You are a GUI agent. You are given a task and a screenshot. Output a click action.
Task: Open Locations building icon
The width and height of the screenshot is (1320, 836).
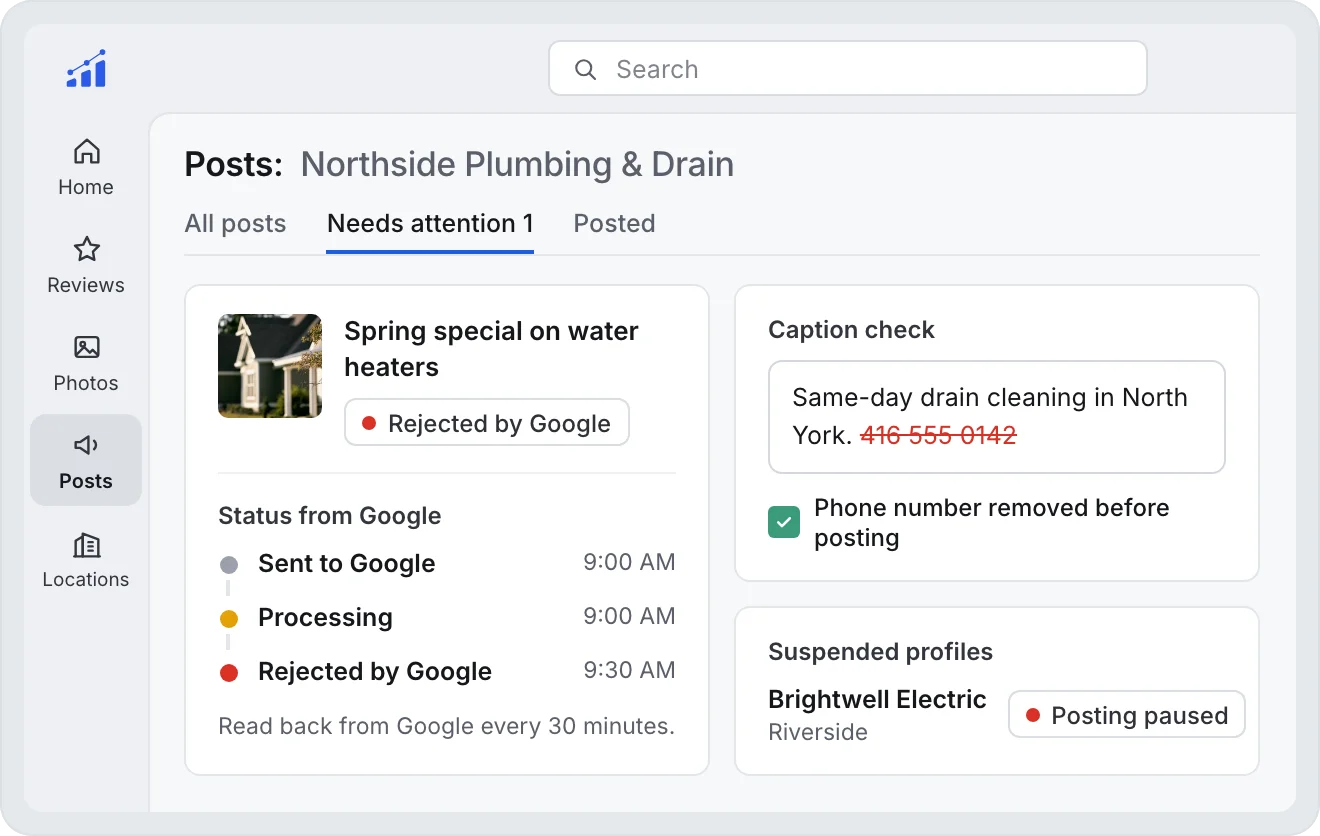coord(87,545)
